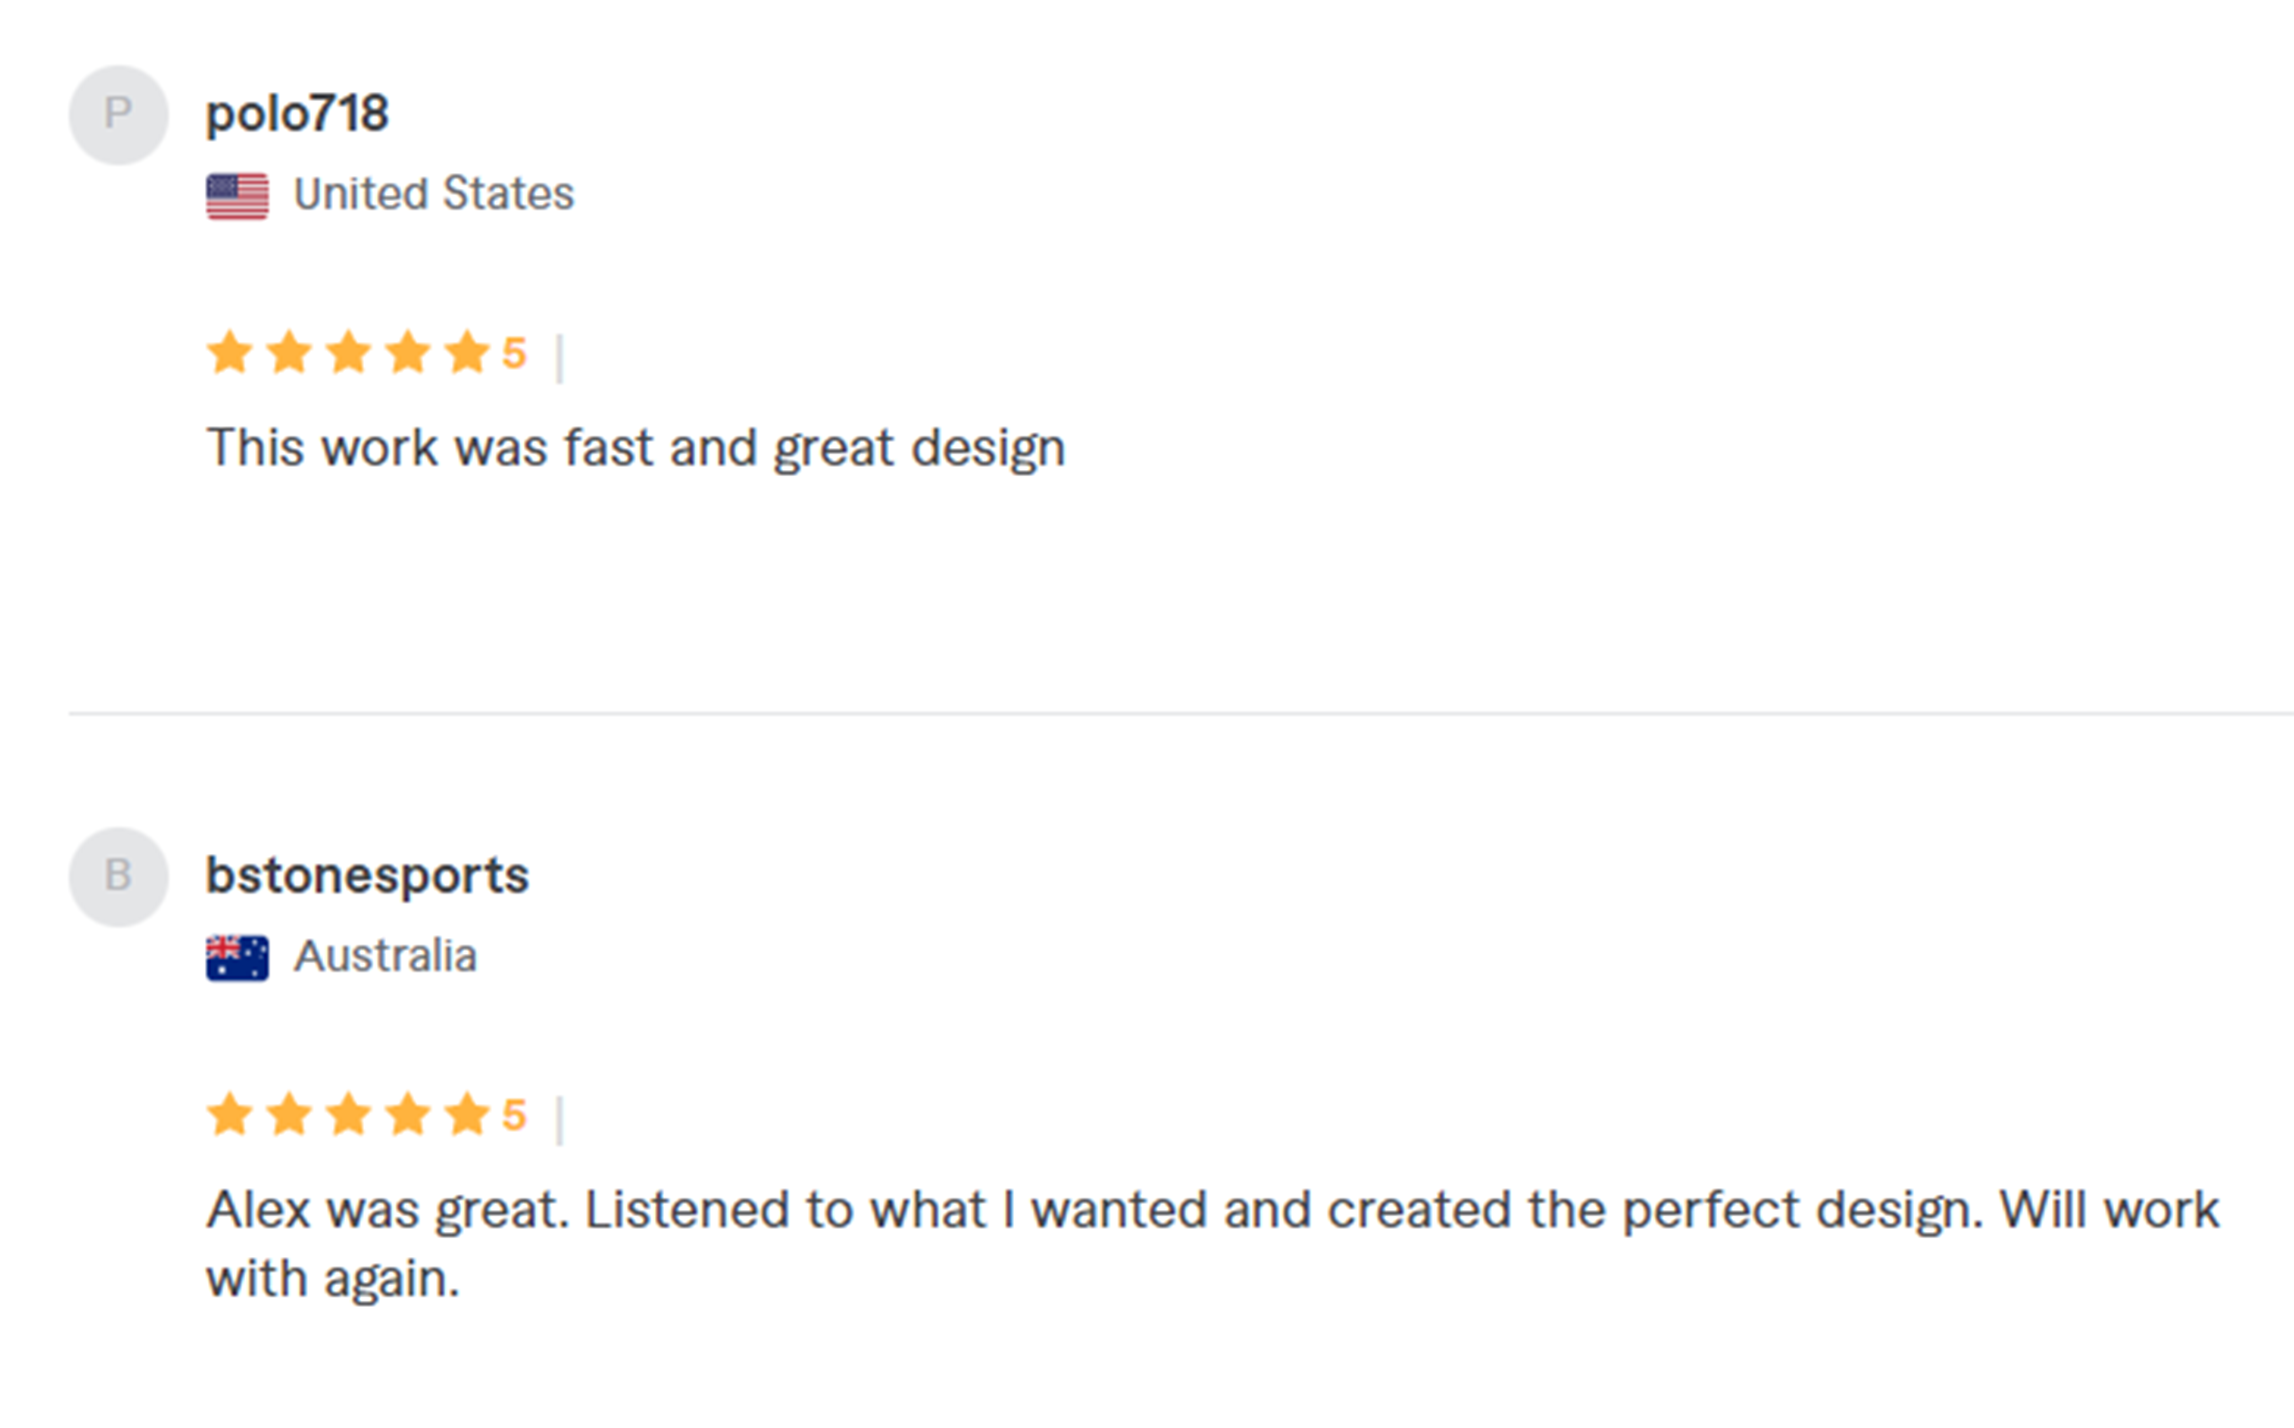The height and width of the screenshot is (1428, 2294).
Task: Click the second star in polo718's rating
Action: (x=289, y=353)
